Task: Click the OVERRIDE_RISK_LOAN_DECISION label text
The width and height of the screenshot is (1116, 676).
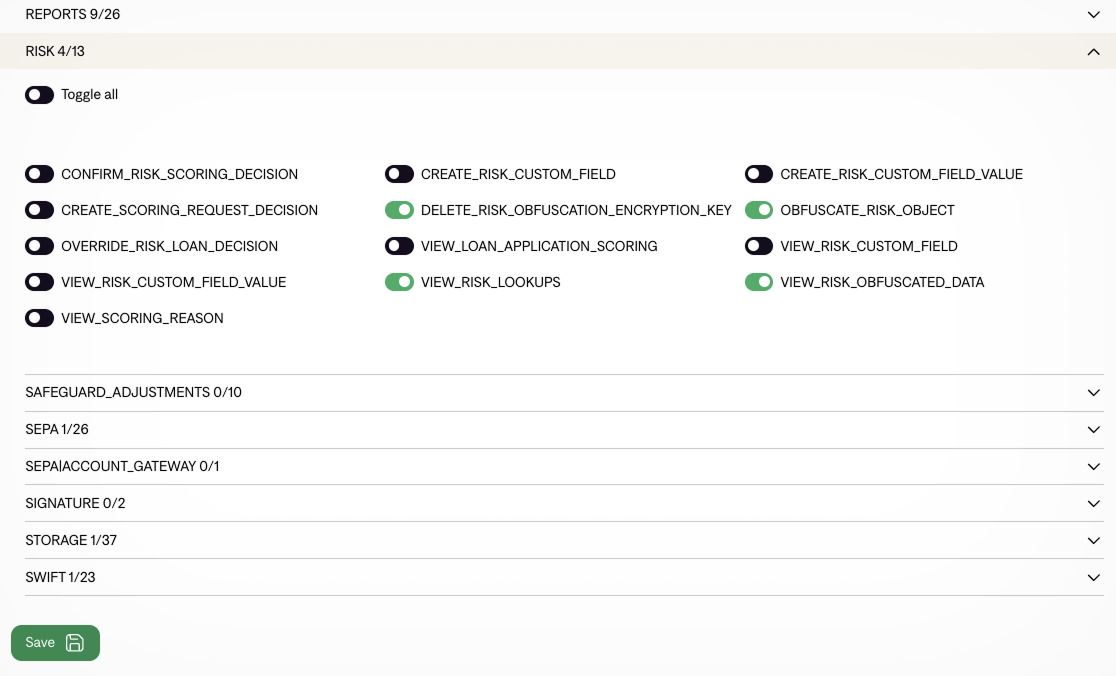Action: click(x=169, y=246)
